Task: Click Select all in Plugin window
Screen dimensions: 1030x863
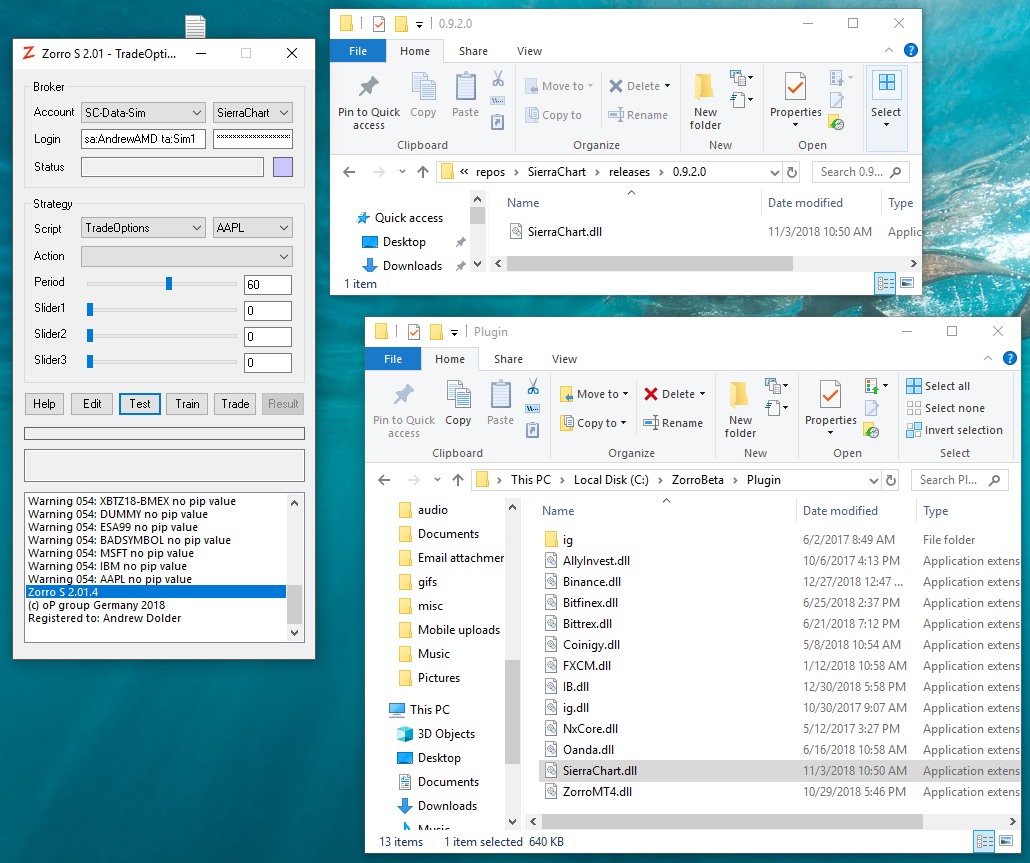Action: 938,386
